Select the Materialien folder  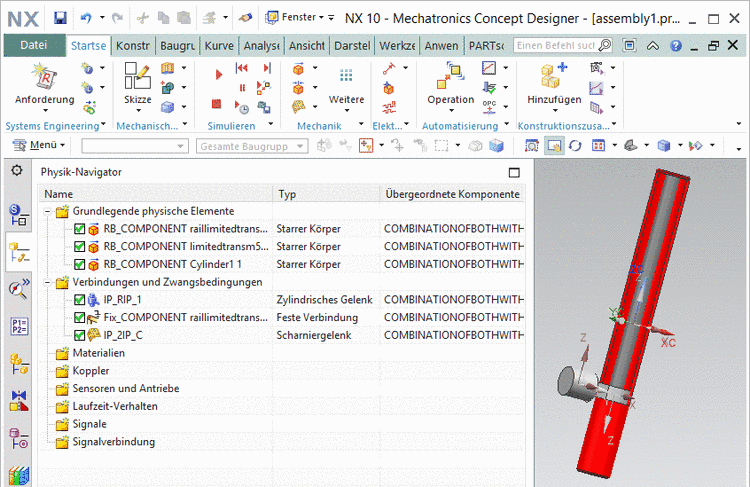pos(99,353)
